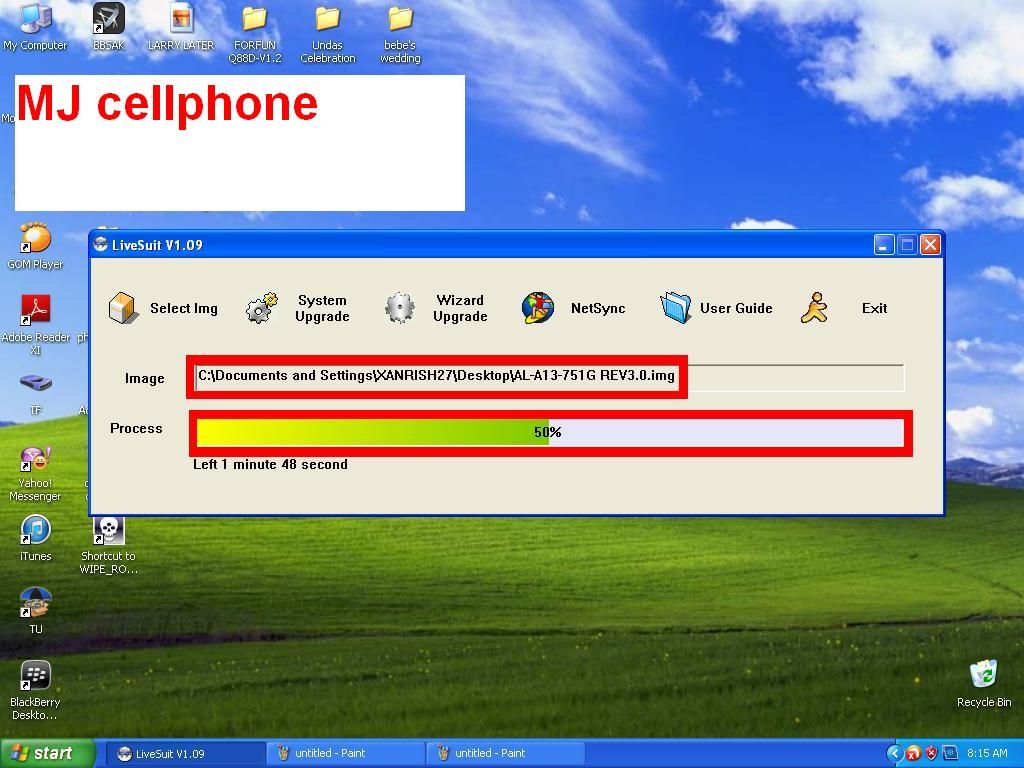Open Yahoo! Messenger desktop icon
The width and height of the screenshot is (1024, 768).
[x=35, y=459]
